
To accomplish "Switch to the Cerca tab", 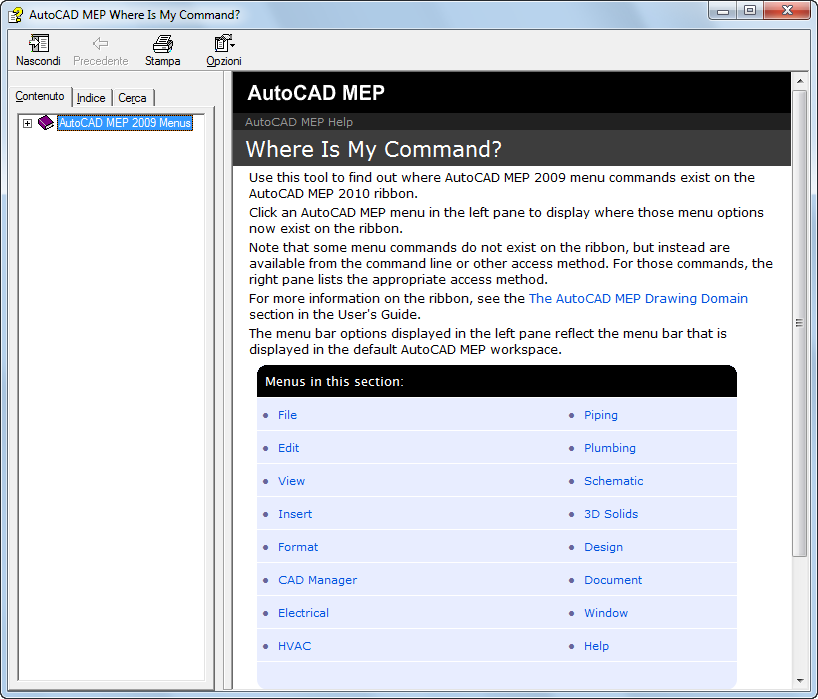I will click(x=133, y=98).
